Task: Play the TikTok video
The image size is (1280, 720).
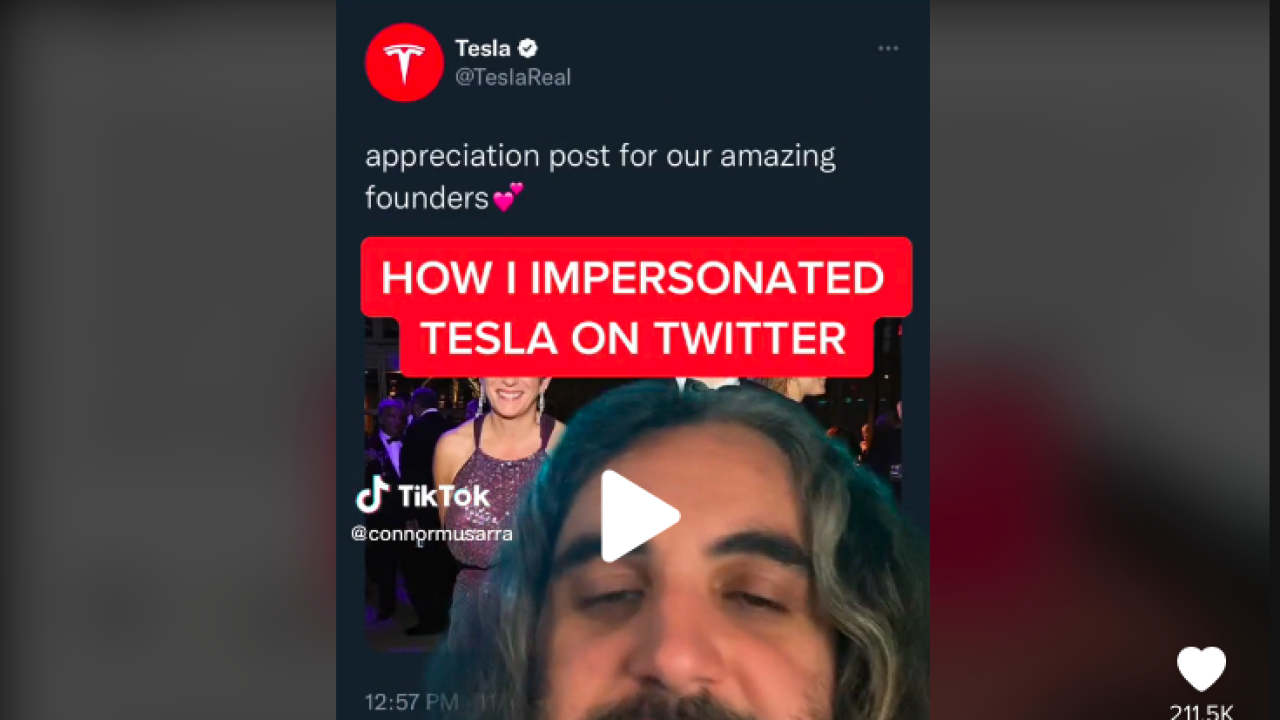Action: pyautogui.click(x=640, y=516)
